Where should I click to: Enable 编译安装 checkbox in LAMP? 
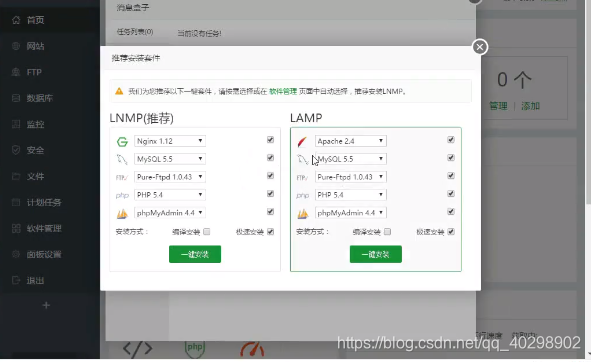387,232
